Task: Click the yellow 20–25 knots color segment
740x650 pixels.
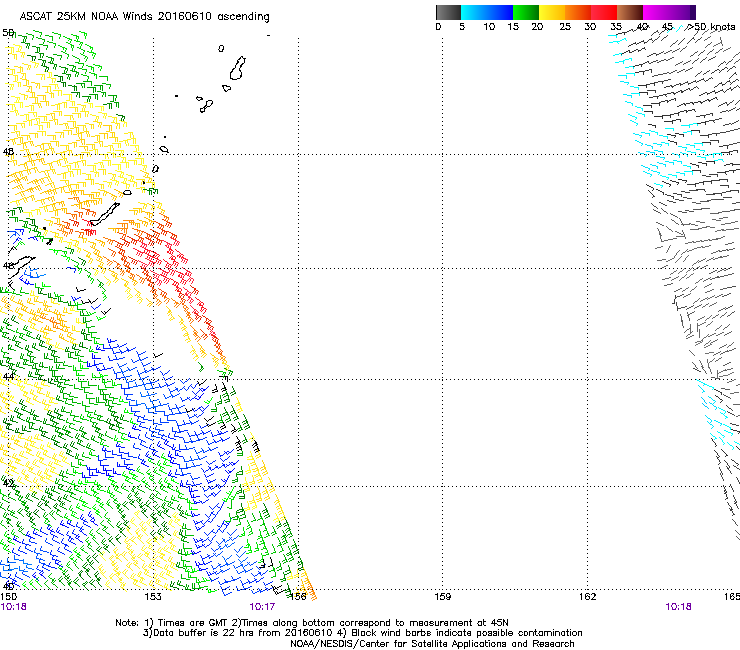Action: click(x=552, y=12)
